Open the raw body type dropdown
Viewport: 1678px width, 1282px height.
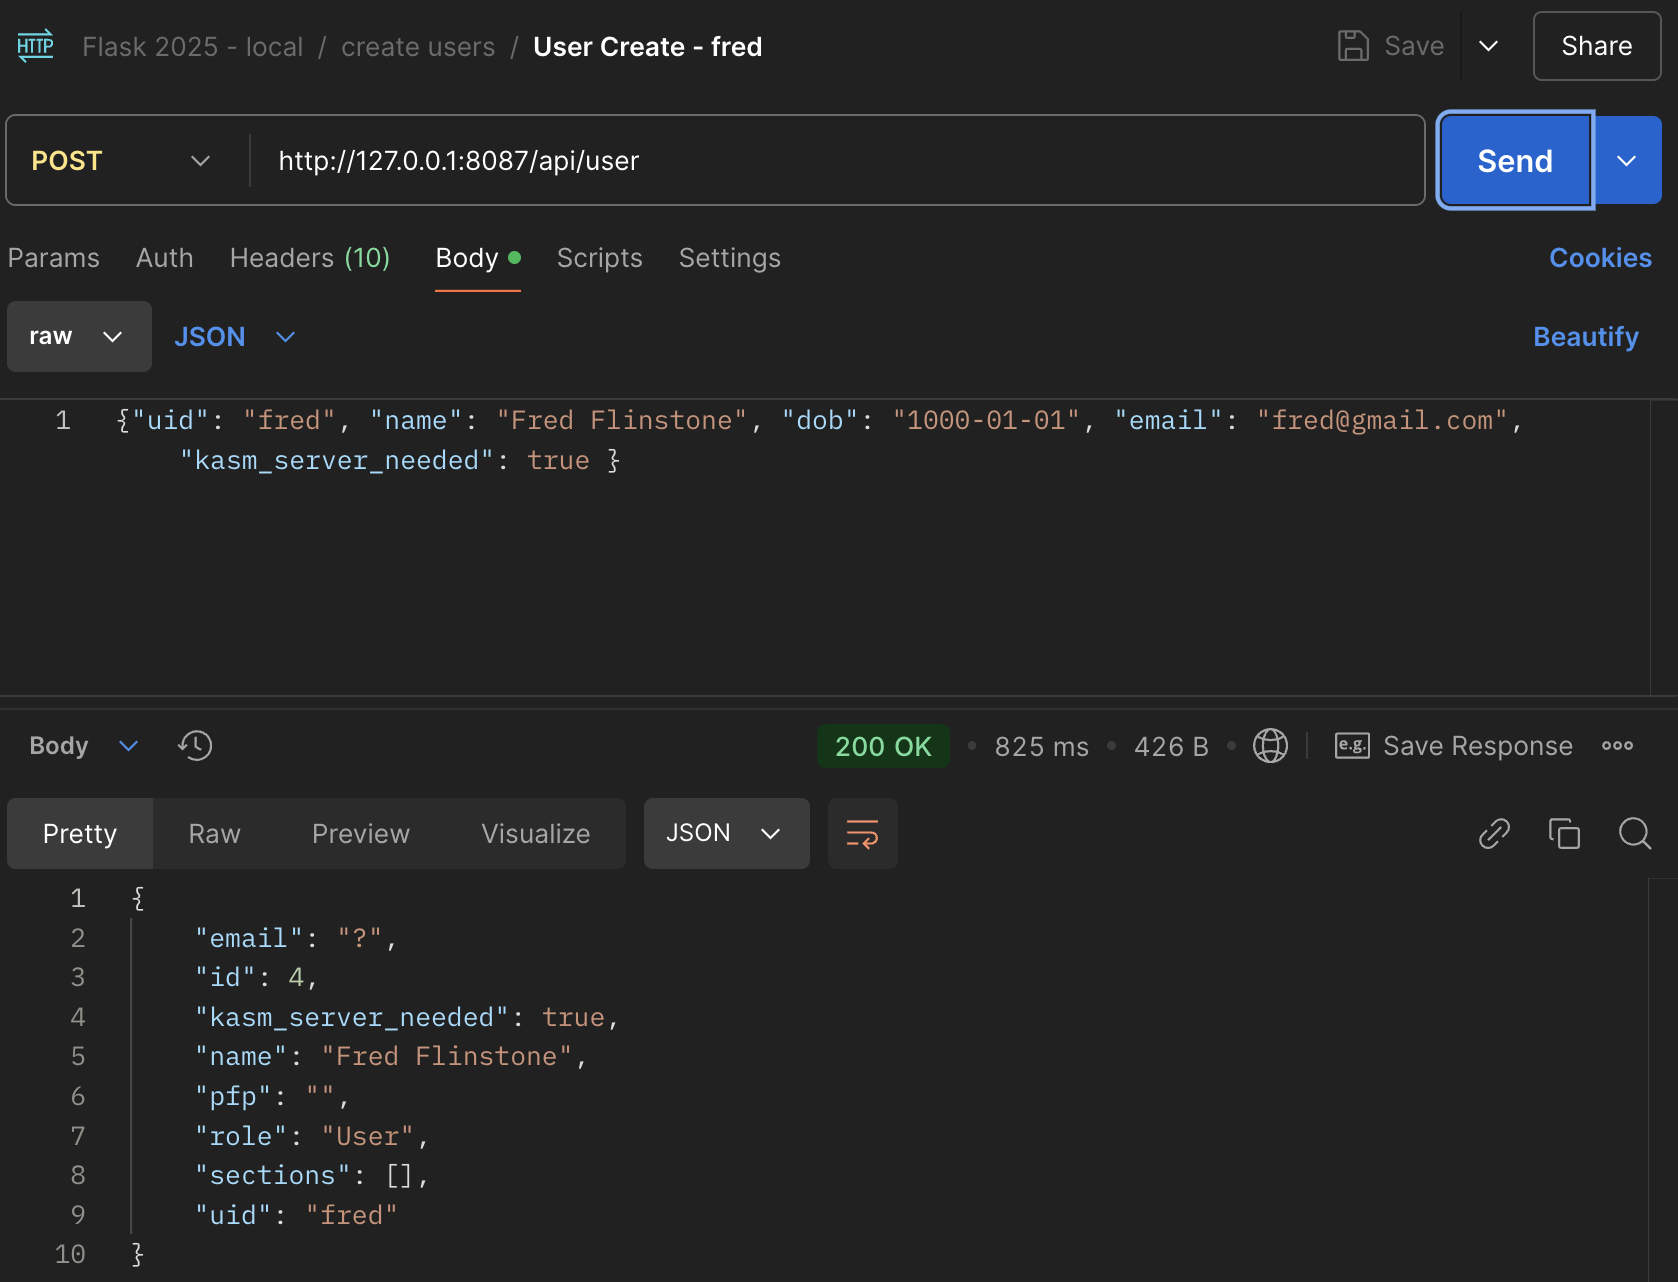(79, 337)
